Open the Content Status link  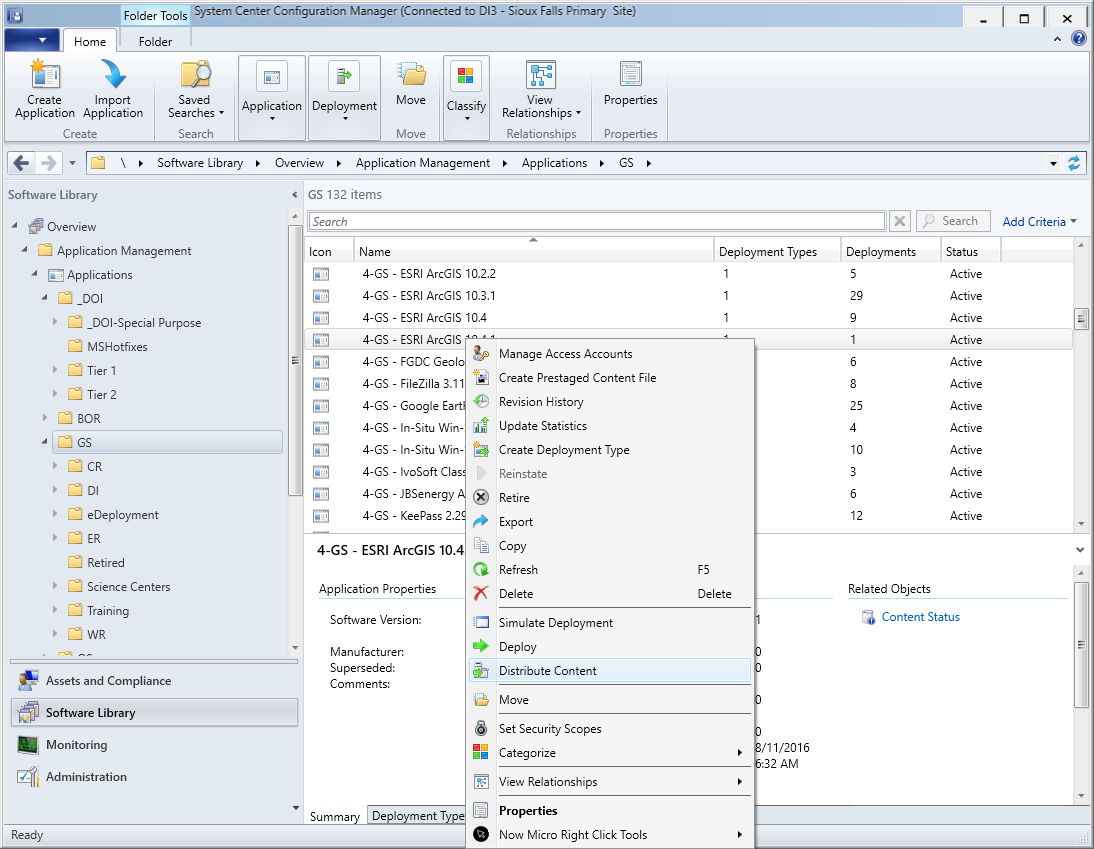[920, 617]
